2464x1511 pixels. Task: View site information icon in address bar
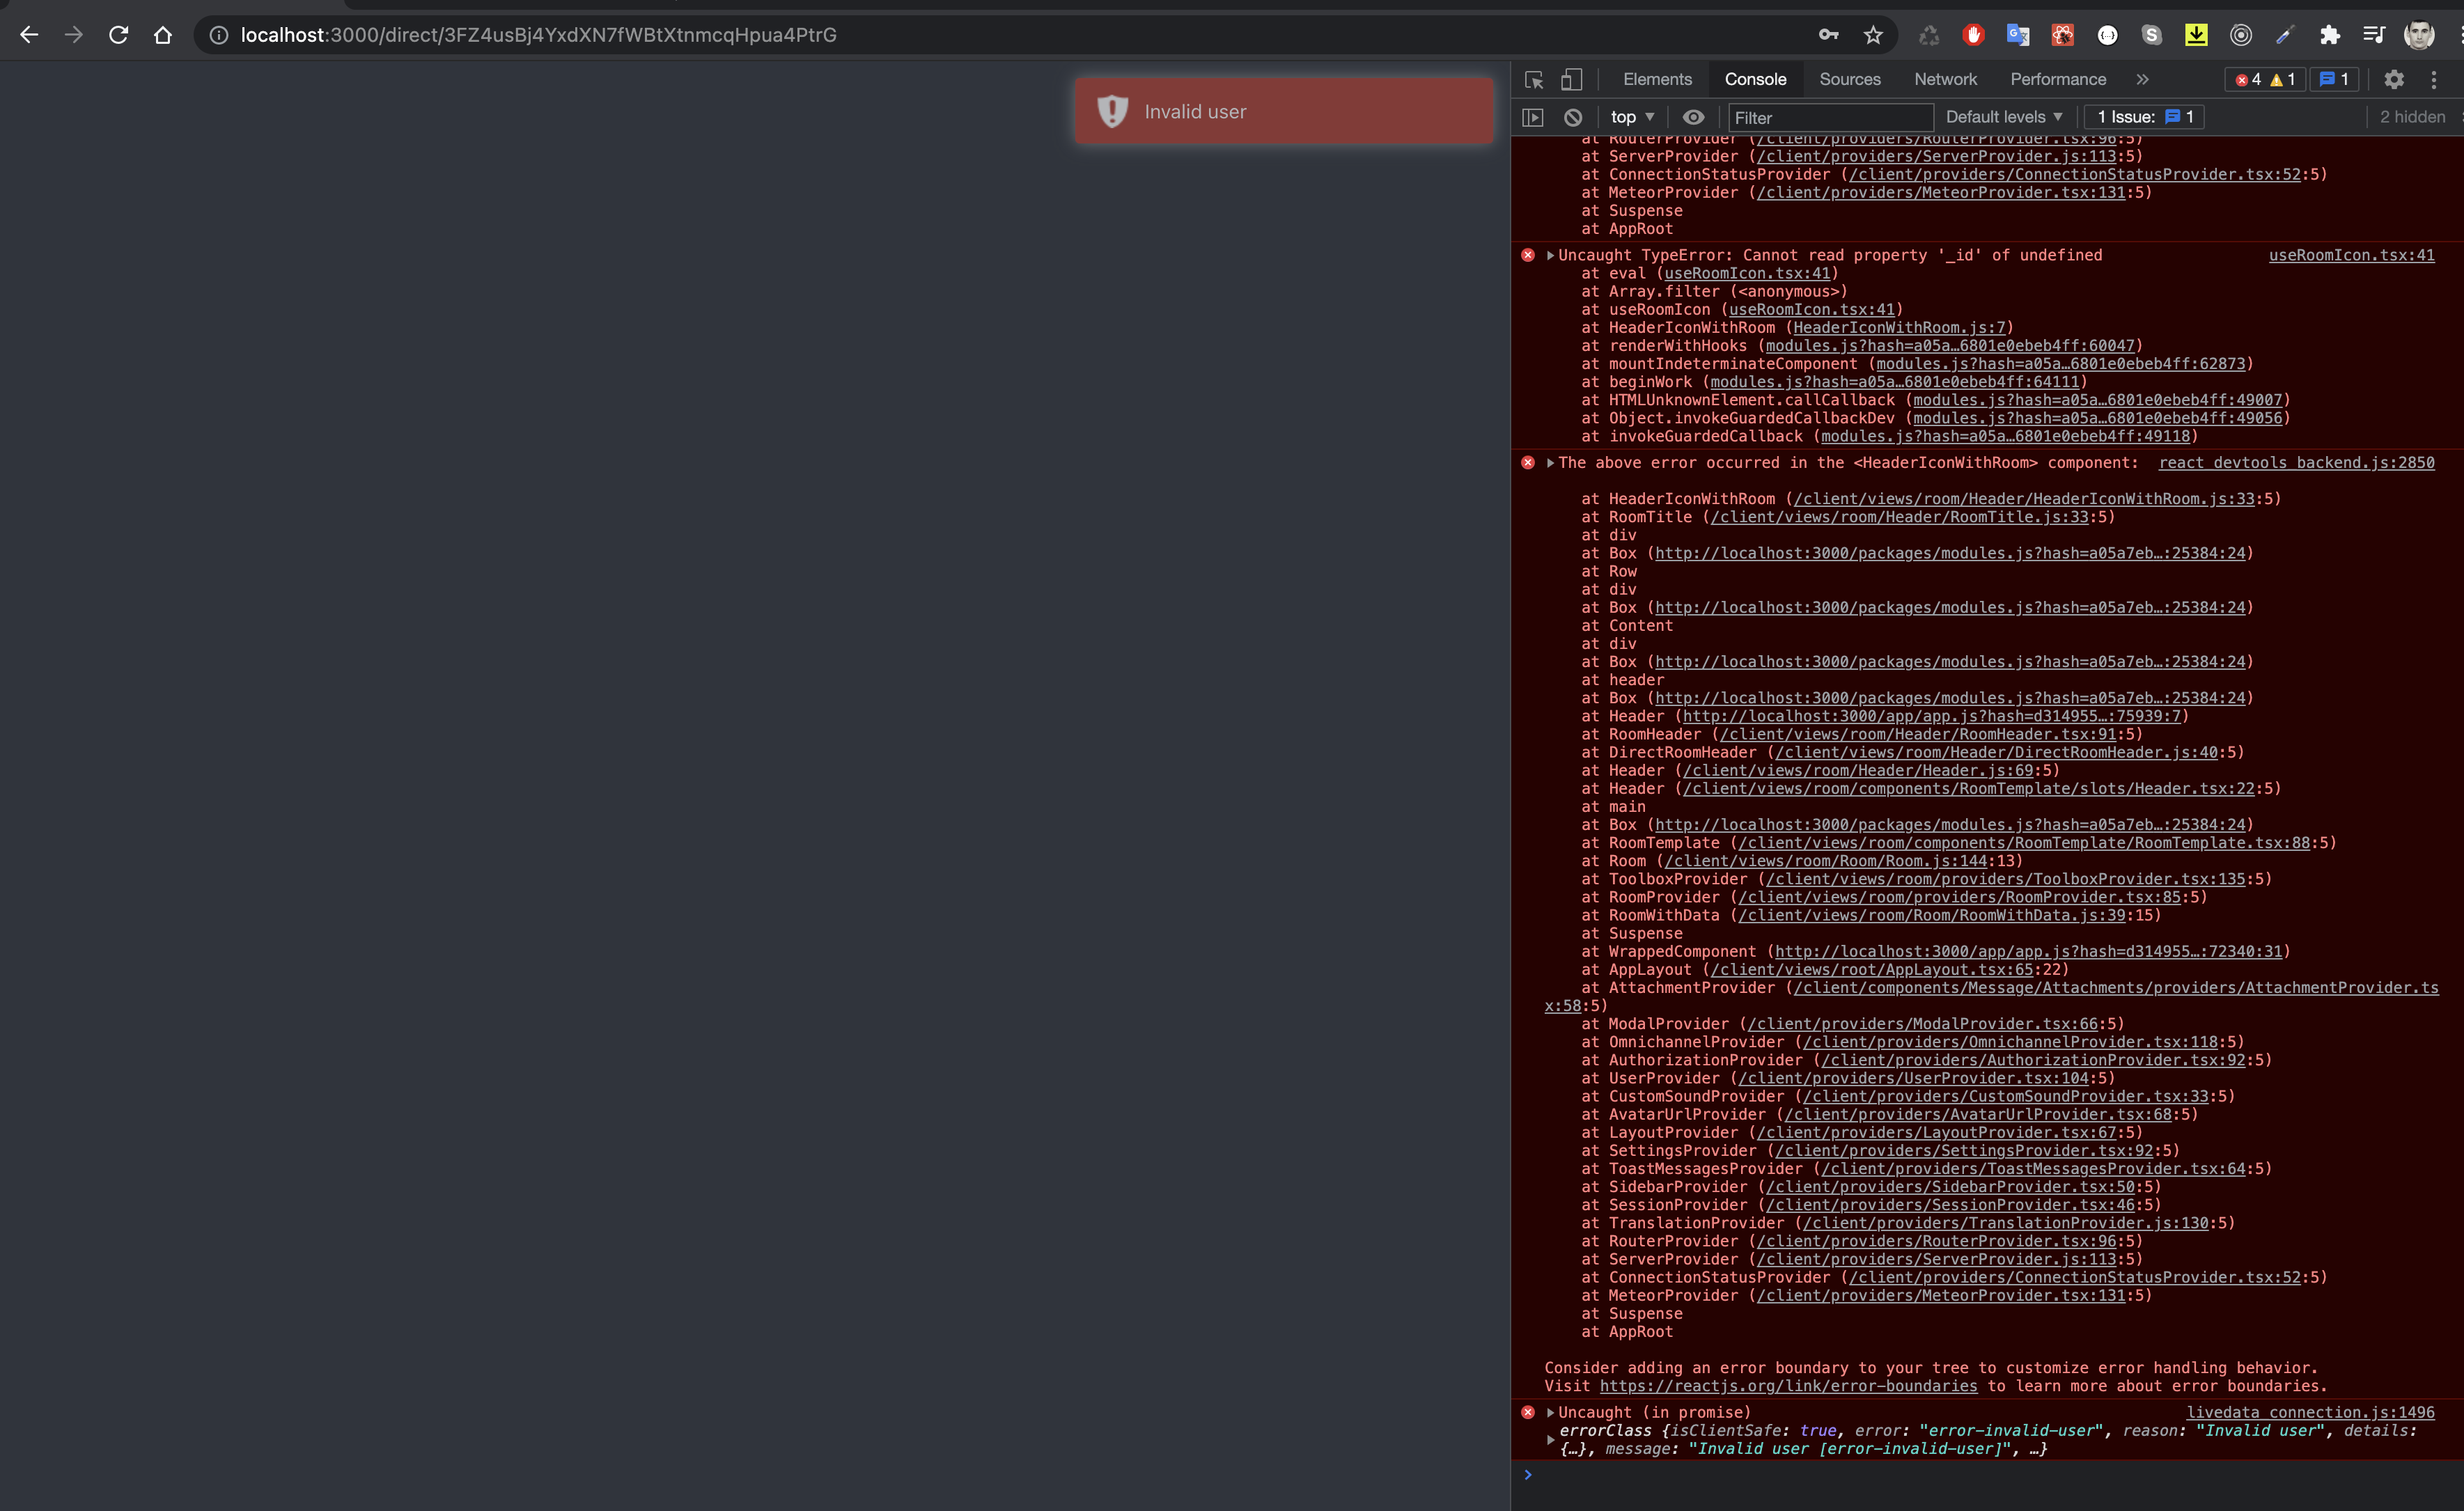pyautogui.click(x=218, y=35)
